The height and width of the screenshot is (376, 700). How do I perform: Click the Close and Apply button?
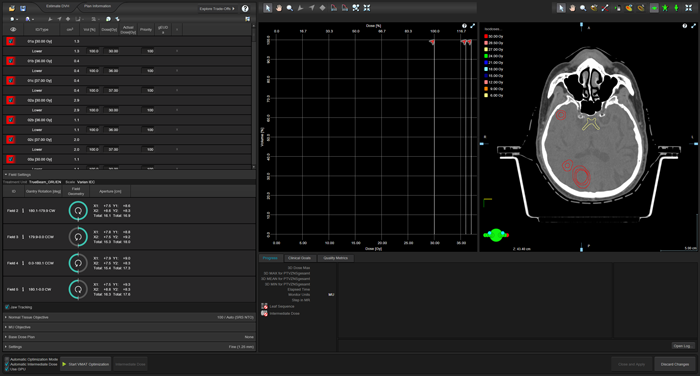[x=631, y=364]
